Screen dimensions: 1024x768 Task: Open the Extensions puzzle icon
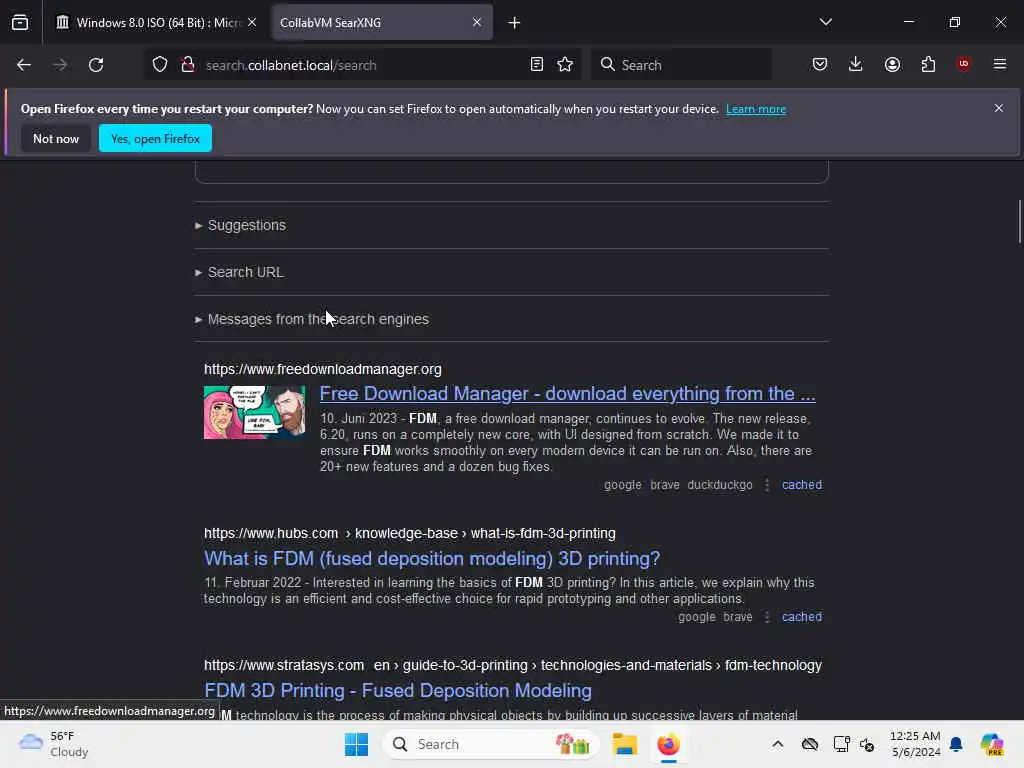click(929, 64)
